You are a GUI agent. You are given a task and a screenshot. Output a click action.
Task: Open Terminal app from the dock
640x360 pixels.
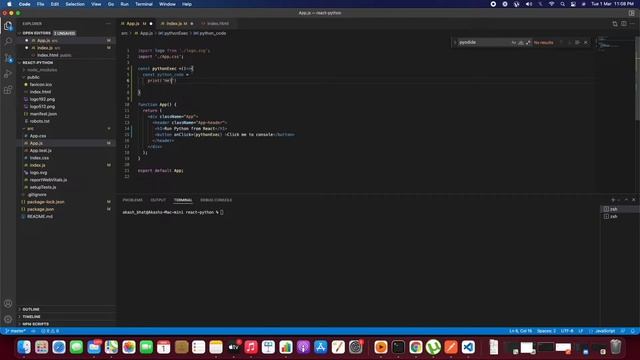[x=398, y=347]
